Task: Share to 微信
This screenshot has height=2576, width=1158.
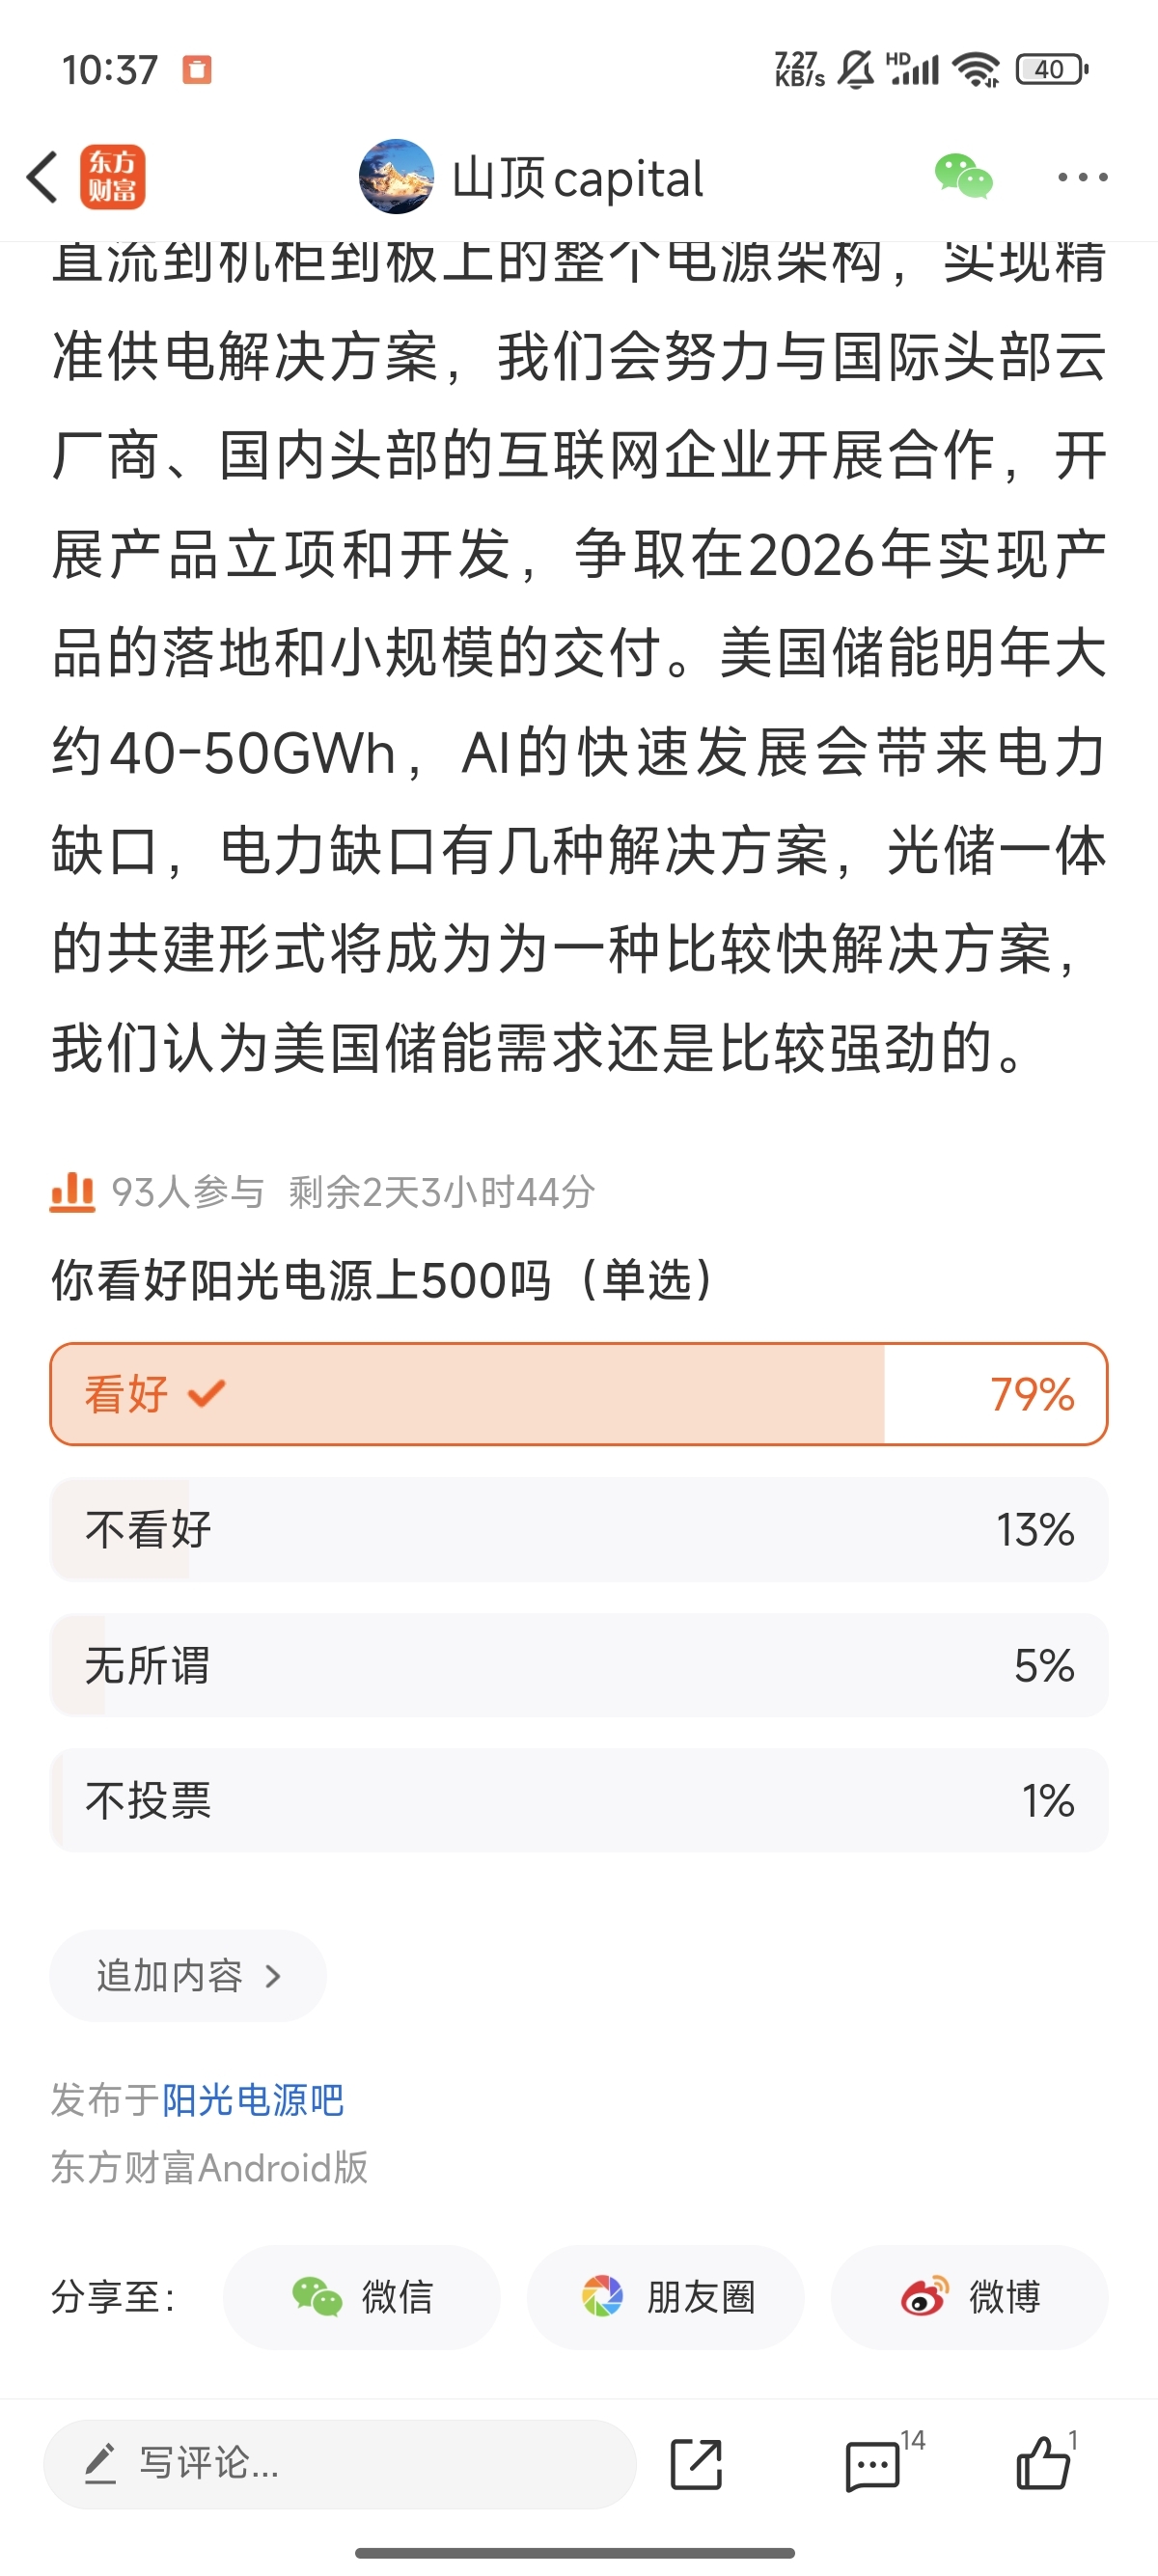Action: tap(361, 2297)
